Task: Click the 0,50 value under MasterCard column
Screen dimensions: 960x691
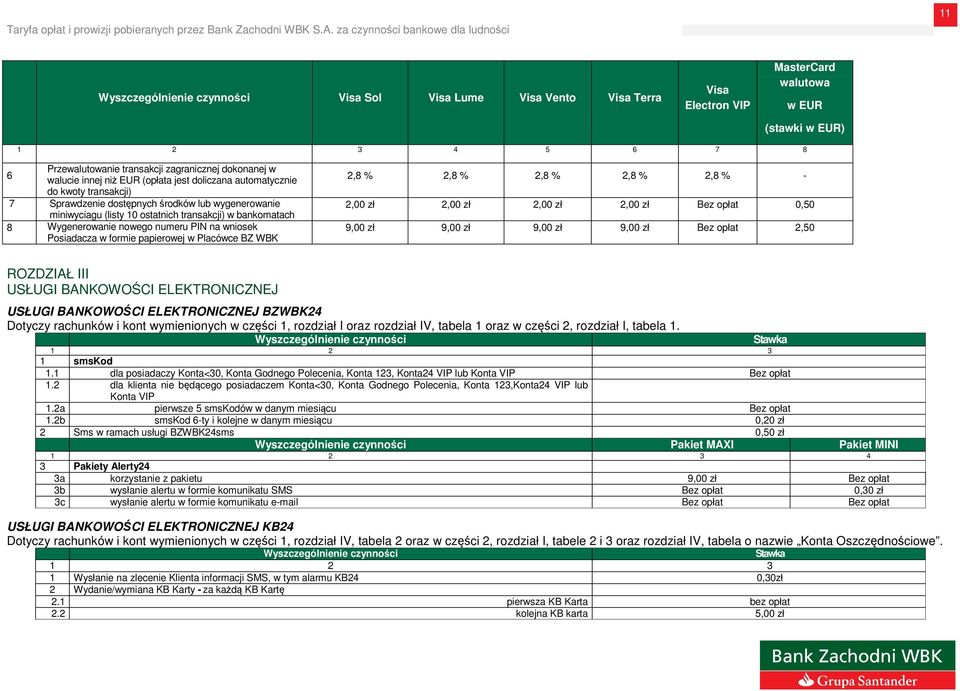Action: tap(804, 204)
